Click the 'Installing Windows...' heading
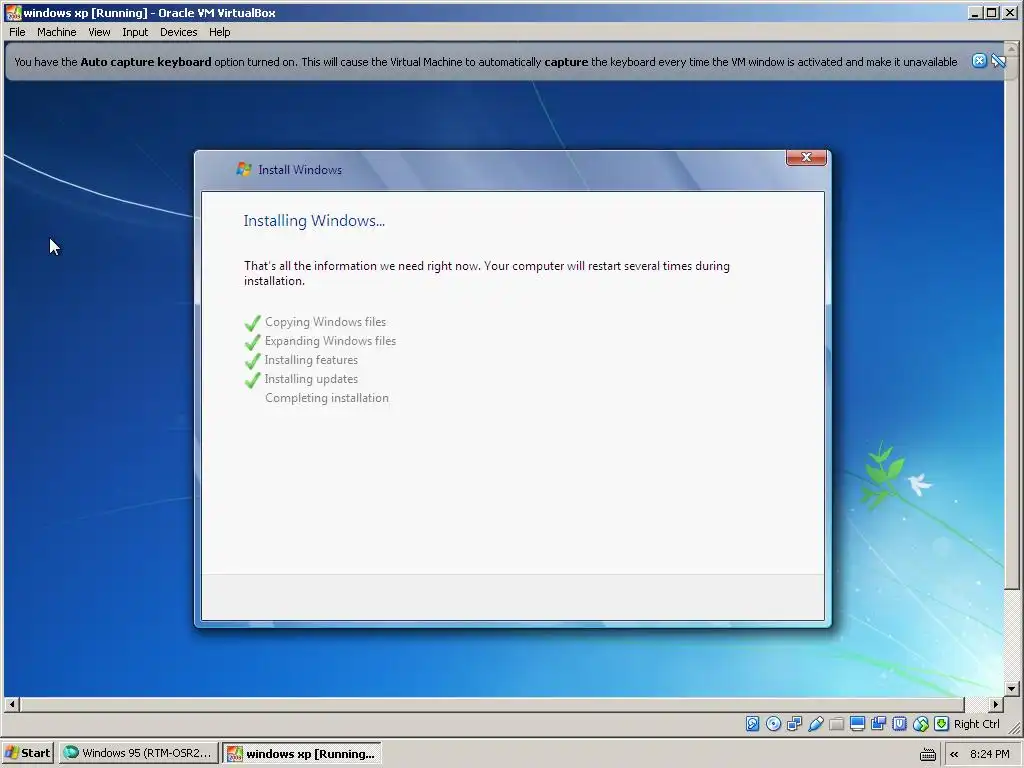 314,221
